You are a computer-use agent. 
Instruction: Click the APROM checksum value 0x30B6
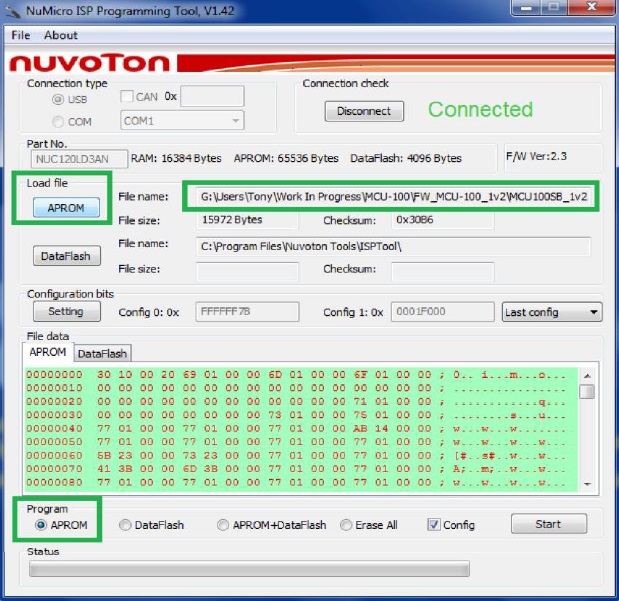point(442,220)
